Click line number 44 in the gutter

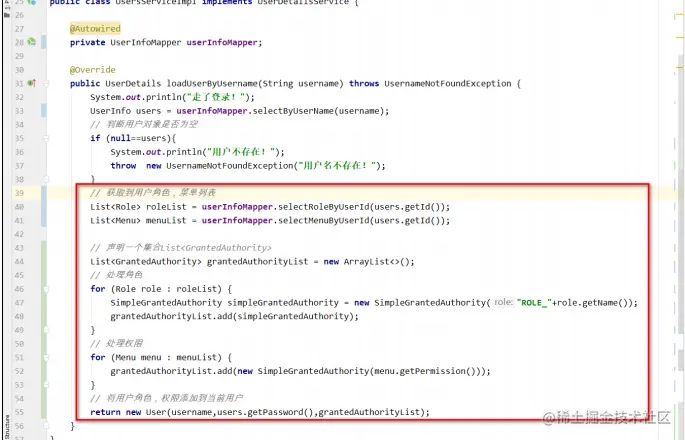[x=19, y=262]
